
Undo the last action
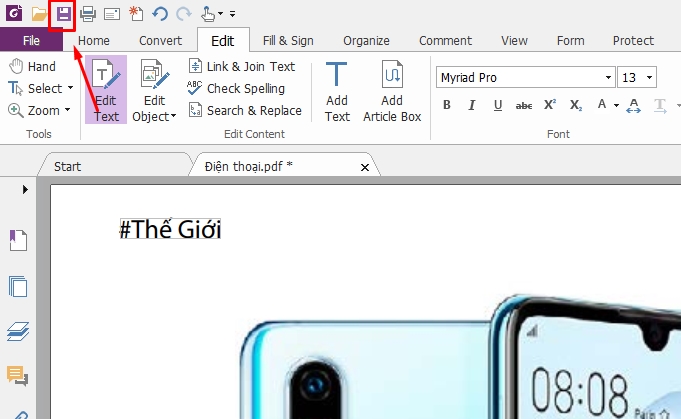point(160,14)
